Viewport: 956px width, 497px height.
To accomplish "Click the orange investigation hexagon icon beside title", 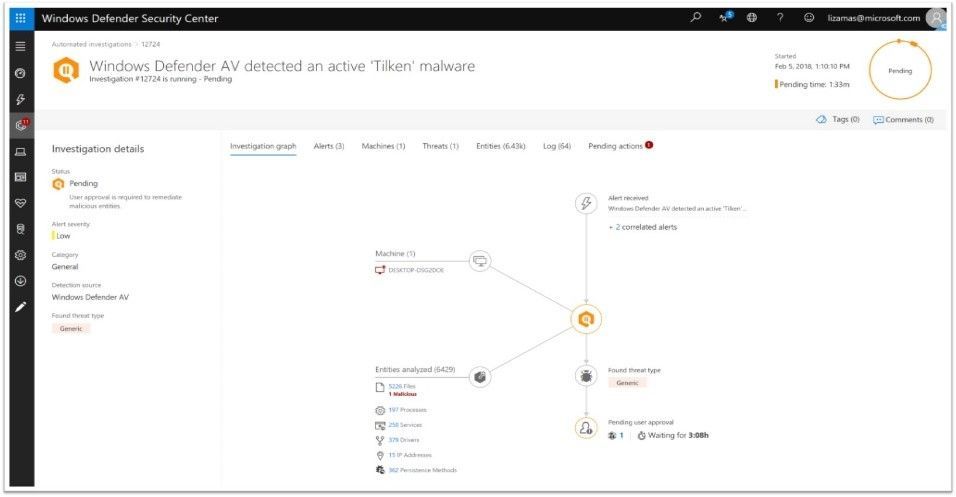I will 66,70.
